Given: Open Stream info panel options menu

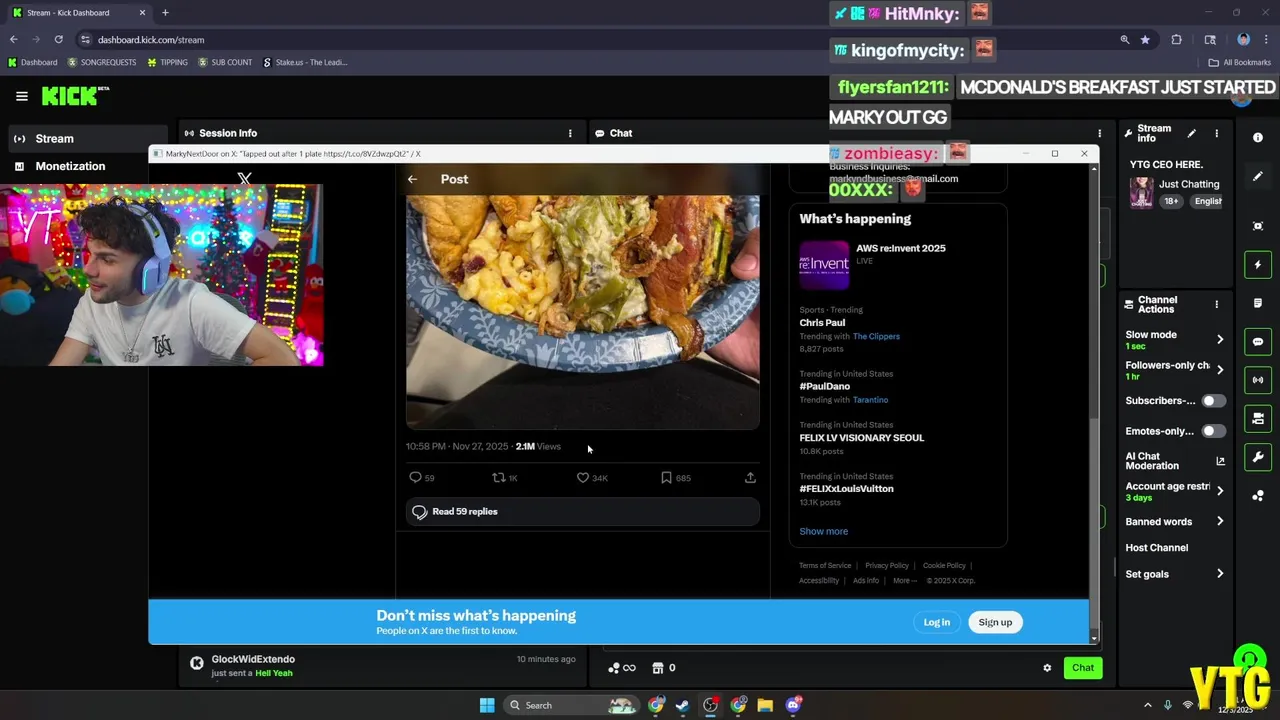Looking at the screenshot, I should pyautogui.click(x=1217, y=133).
